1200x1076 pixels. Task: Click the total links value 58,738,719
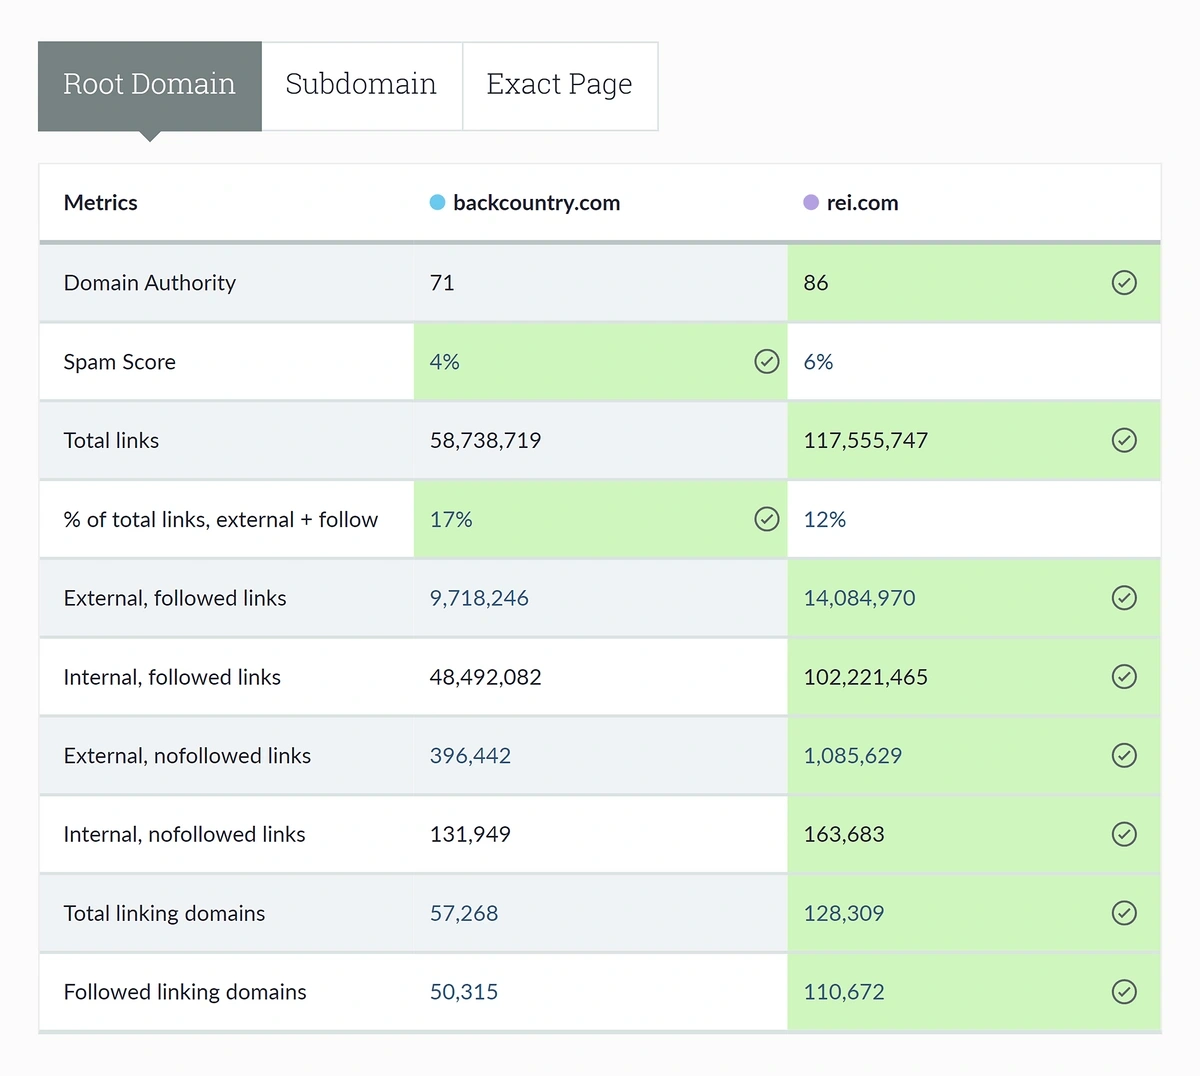(486, 441)
